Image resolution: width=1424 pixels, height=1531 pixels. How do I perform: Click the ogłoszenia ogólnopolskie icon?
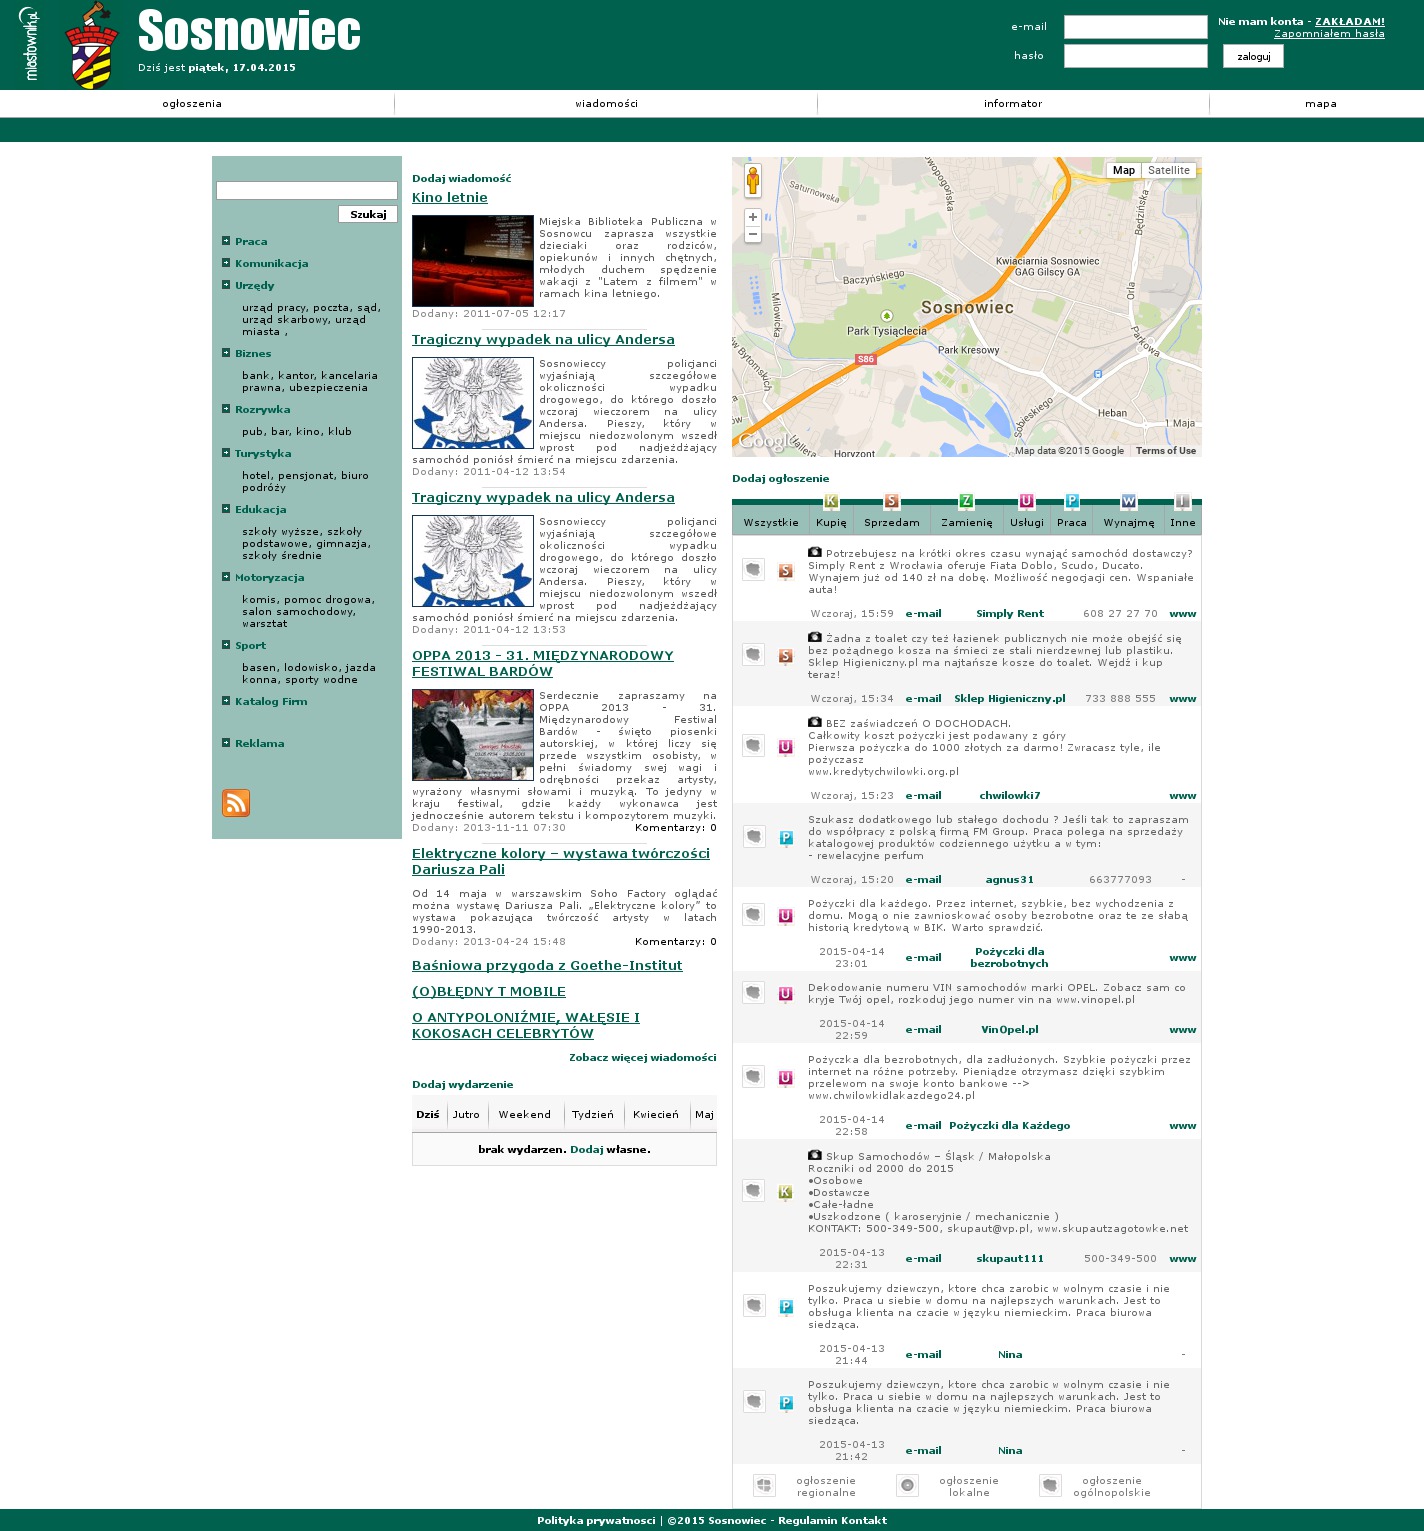[1050, 1485]
